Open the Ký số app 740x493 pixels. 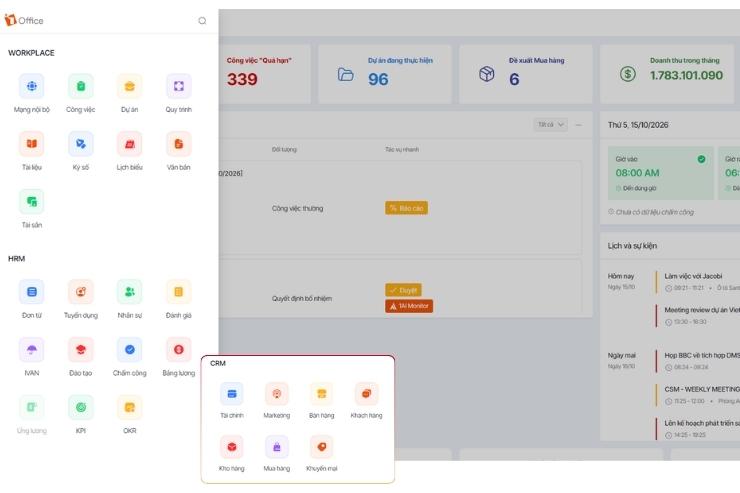tap(81, 144)
